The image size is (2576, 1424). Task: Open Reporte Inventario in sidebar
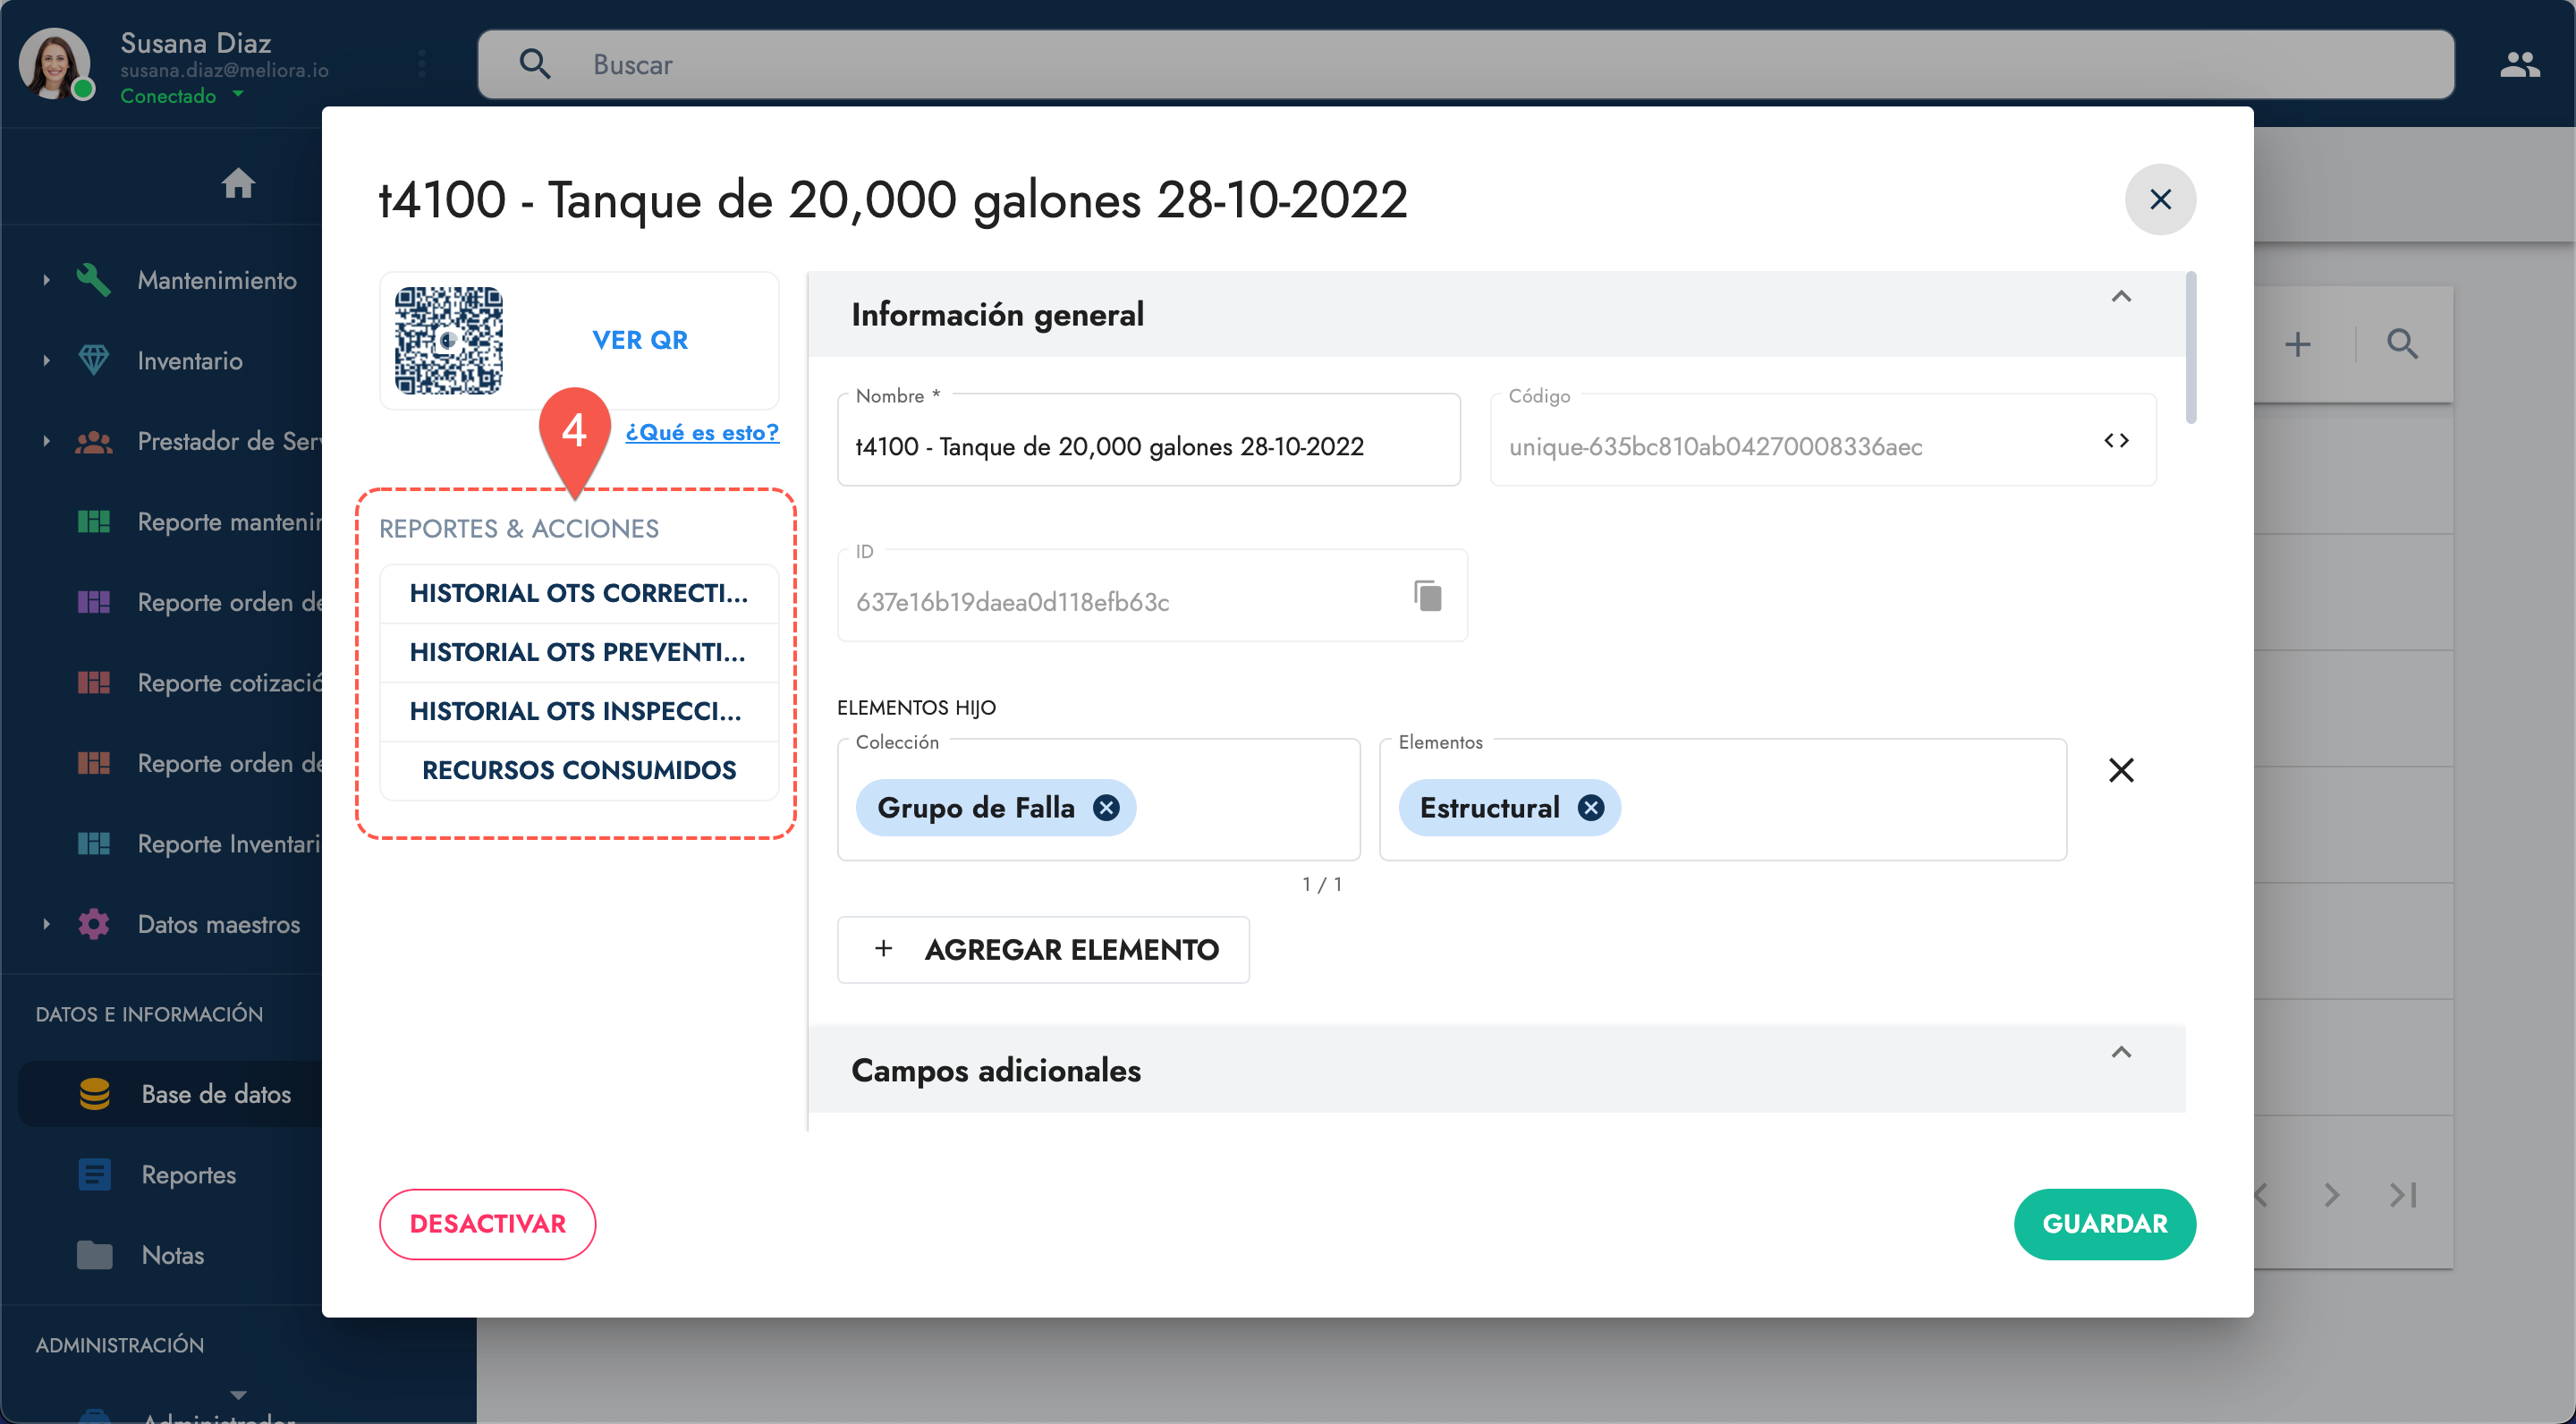tap(199, 844)
